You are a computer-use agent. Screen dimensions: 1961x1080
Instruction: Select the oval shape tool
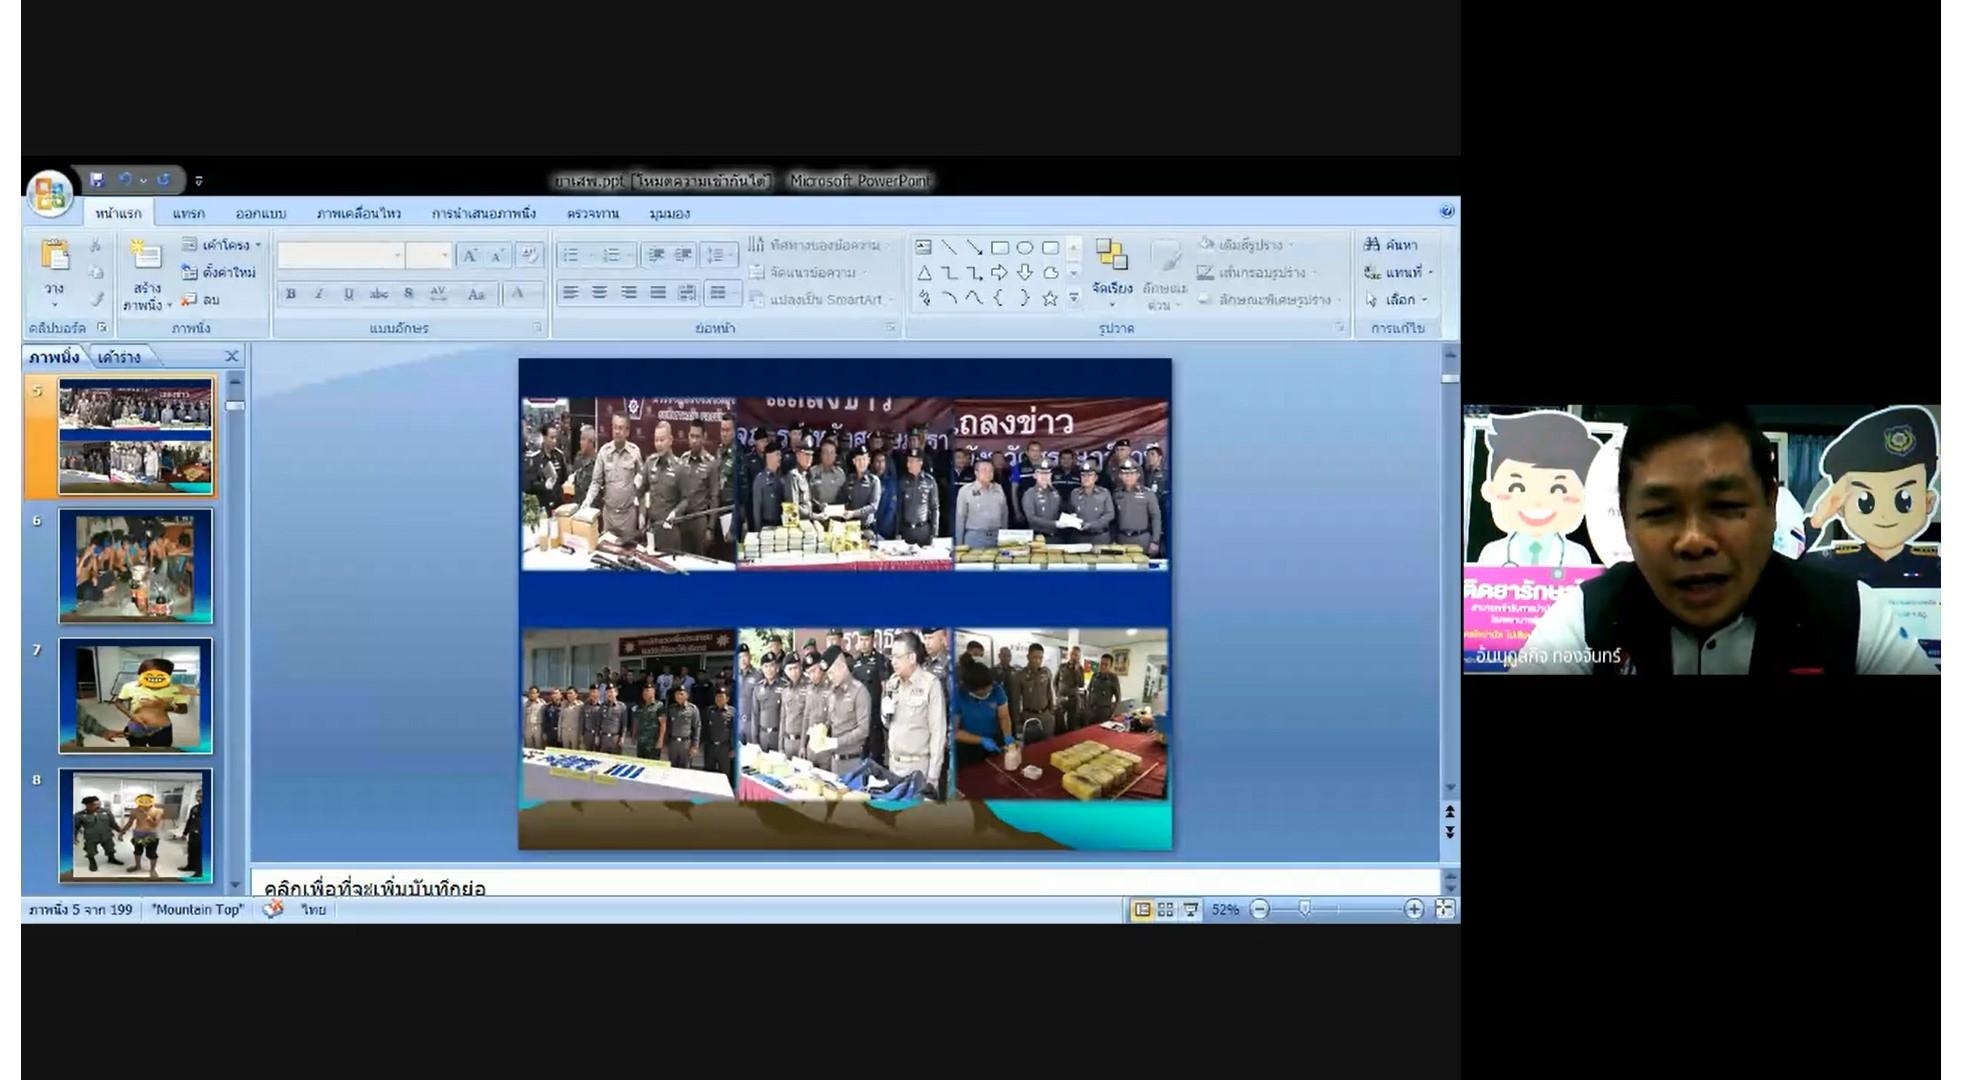pyautogui.click(x=1024, y=247)
